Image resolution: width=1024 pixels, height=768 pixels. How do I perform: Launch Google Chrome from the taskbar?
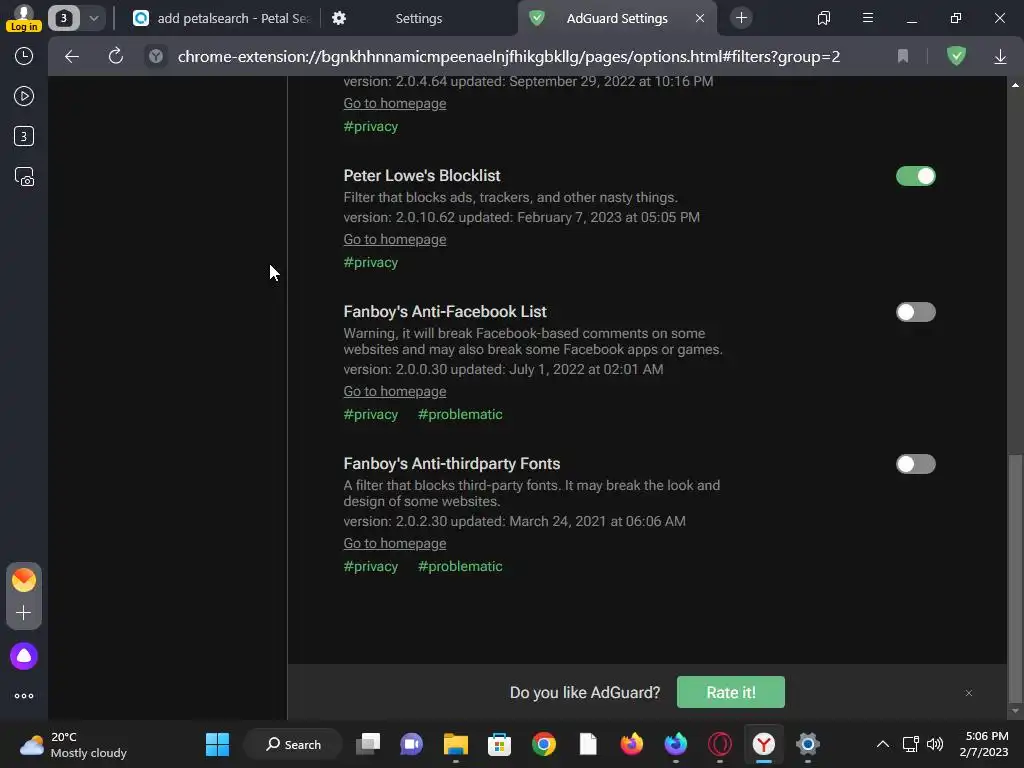point(543,744)
